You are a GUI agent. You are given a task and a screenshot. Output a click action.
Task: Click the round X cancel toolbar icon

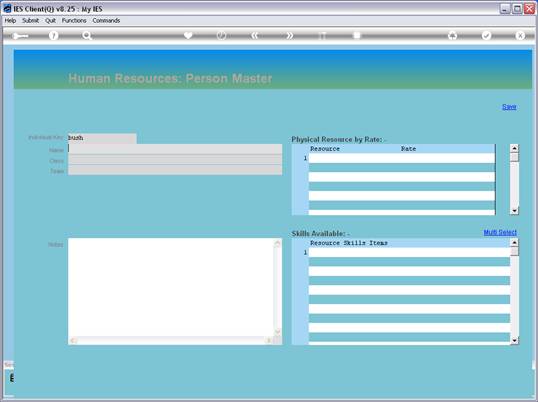(x=520, y=36)
